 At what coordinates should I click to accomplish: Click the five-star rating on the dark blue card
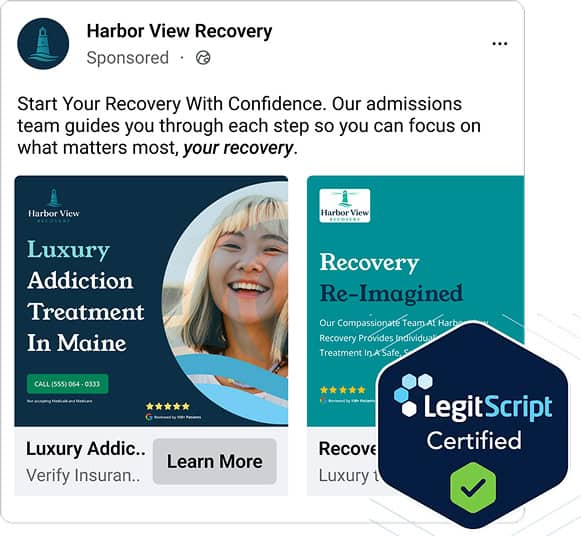(168, 406)
